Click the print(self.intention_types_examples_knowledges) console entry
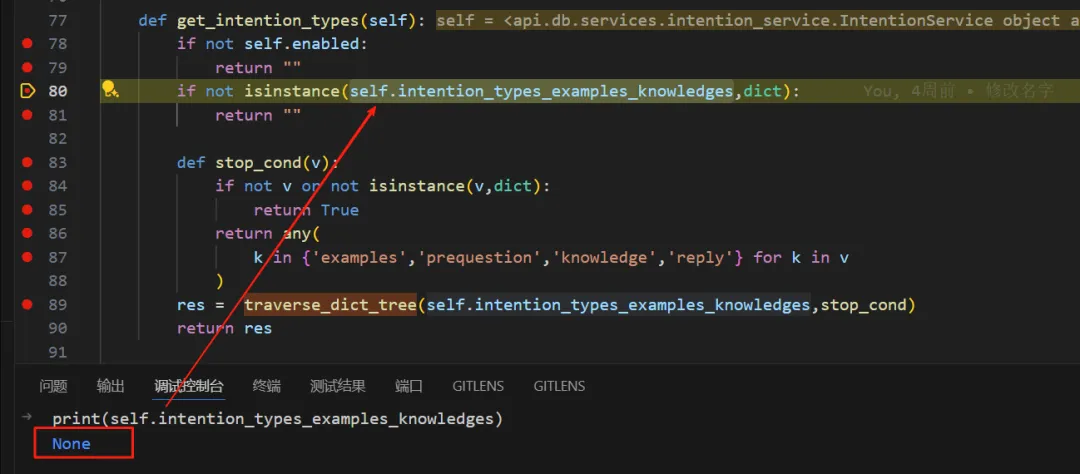 click(x=278, y=419)
